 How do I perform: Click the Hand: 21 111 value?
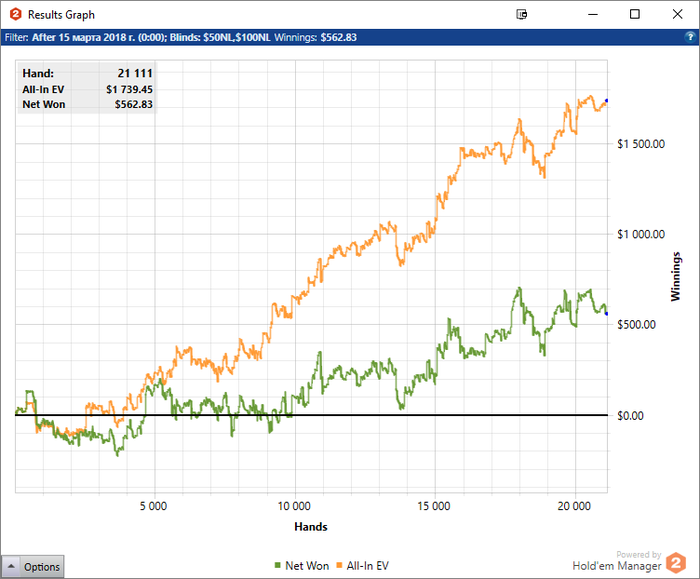point(135,73)
